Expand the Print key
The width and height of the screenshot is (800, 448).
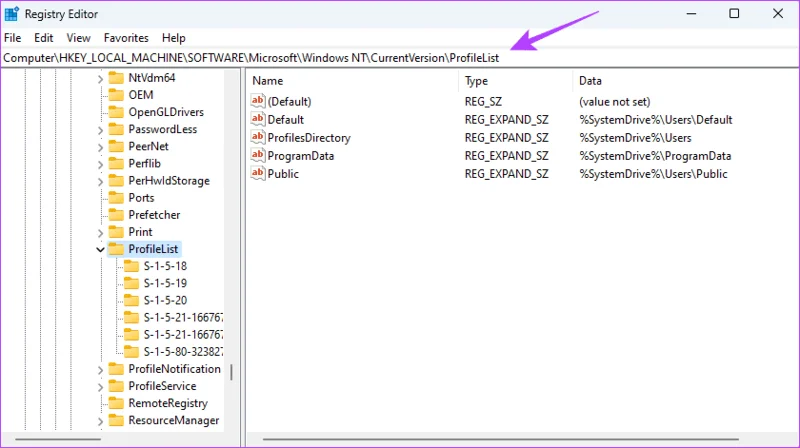100,233
